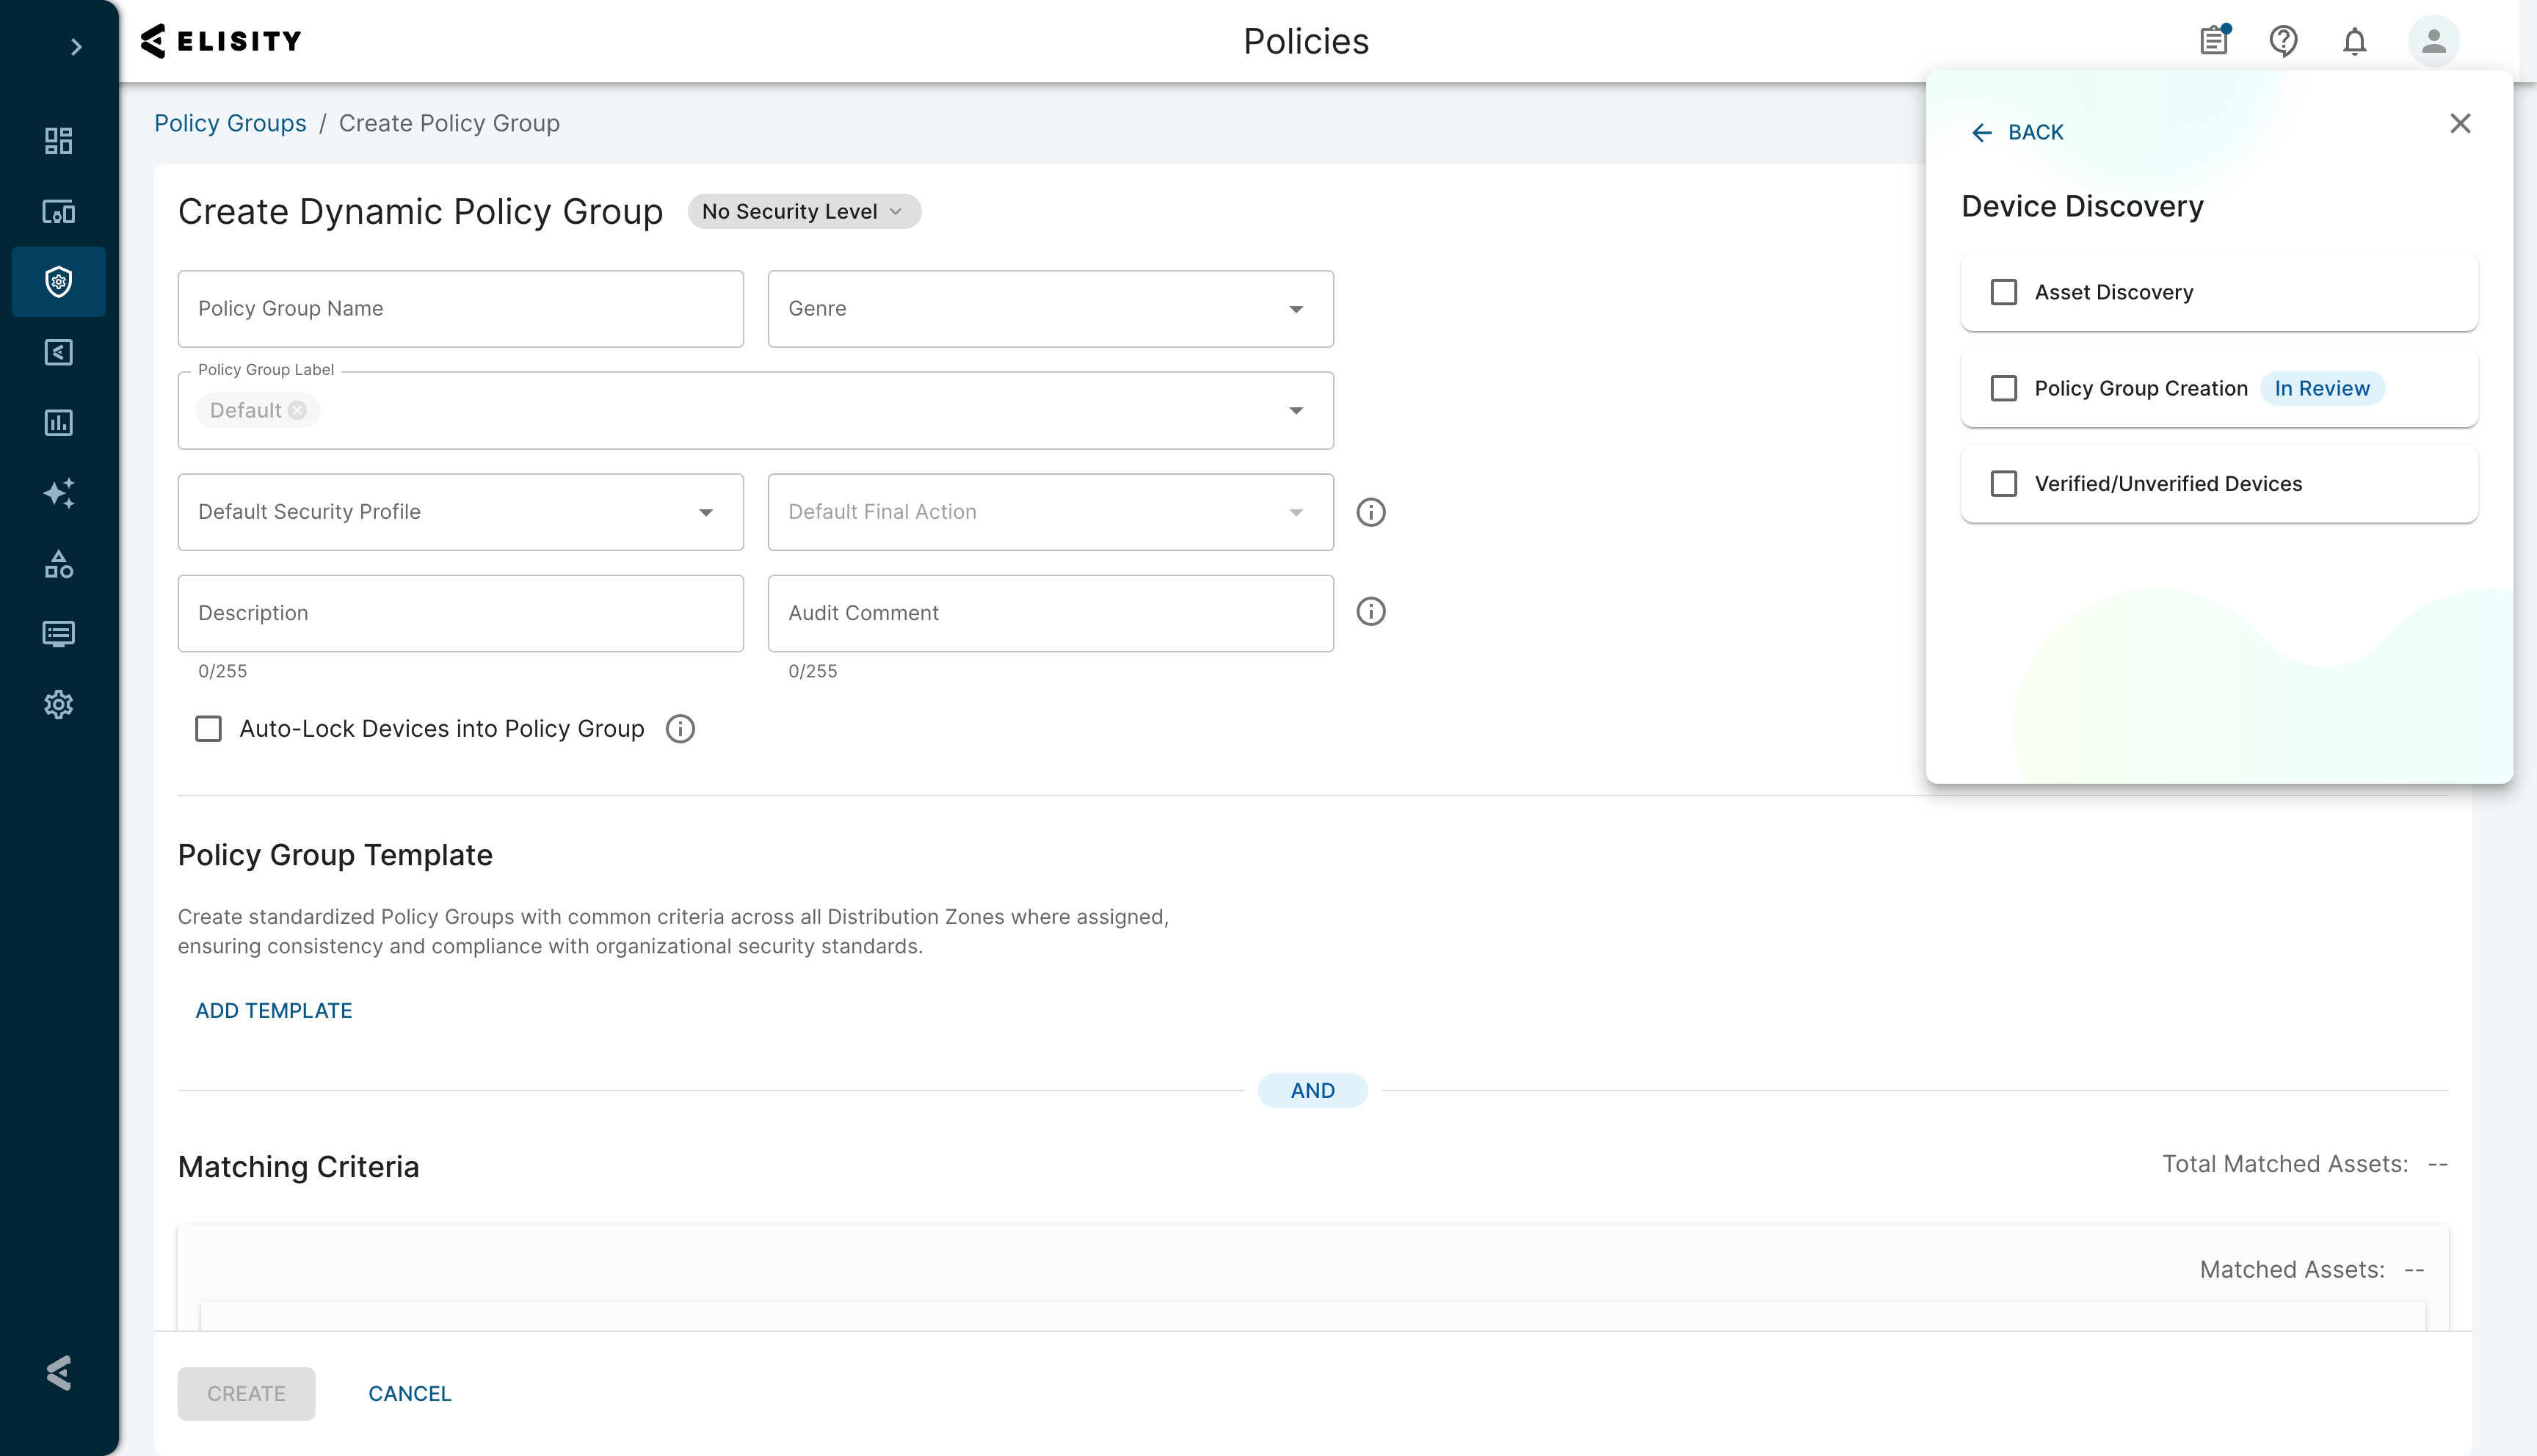2537x1456 pixels.
Task: Check the Asset Discovery checkbox
Action: [2004, 292]
